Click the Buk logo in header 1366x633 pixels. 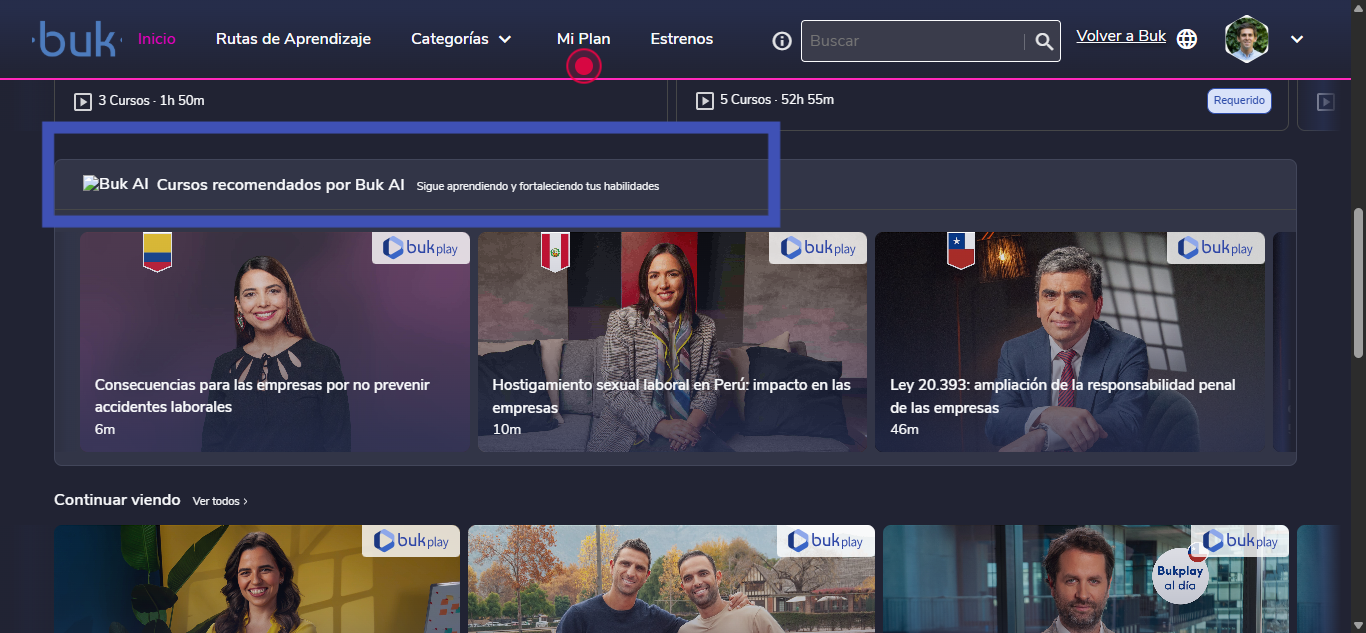click(x=78, y=40)
